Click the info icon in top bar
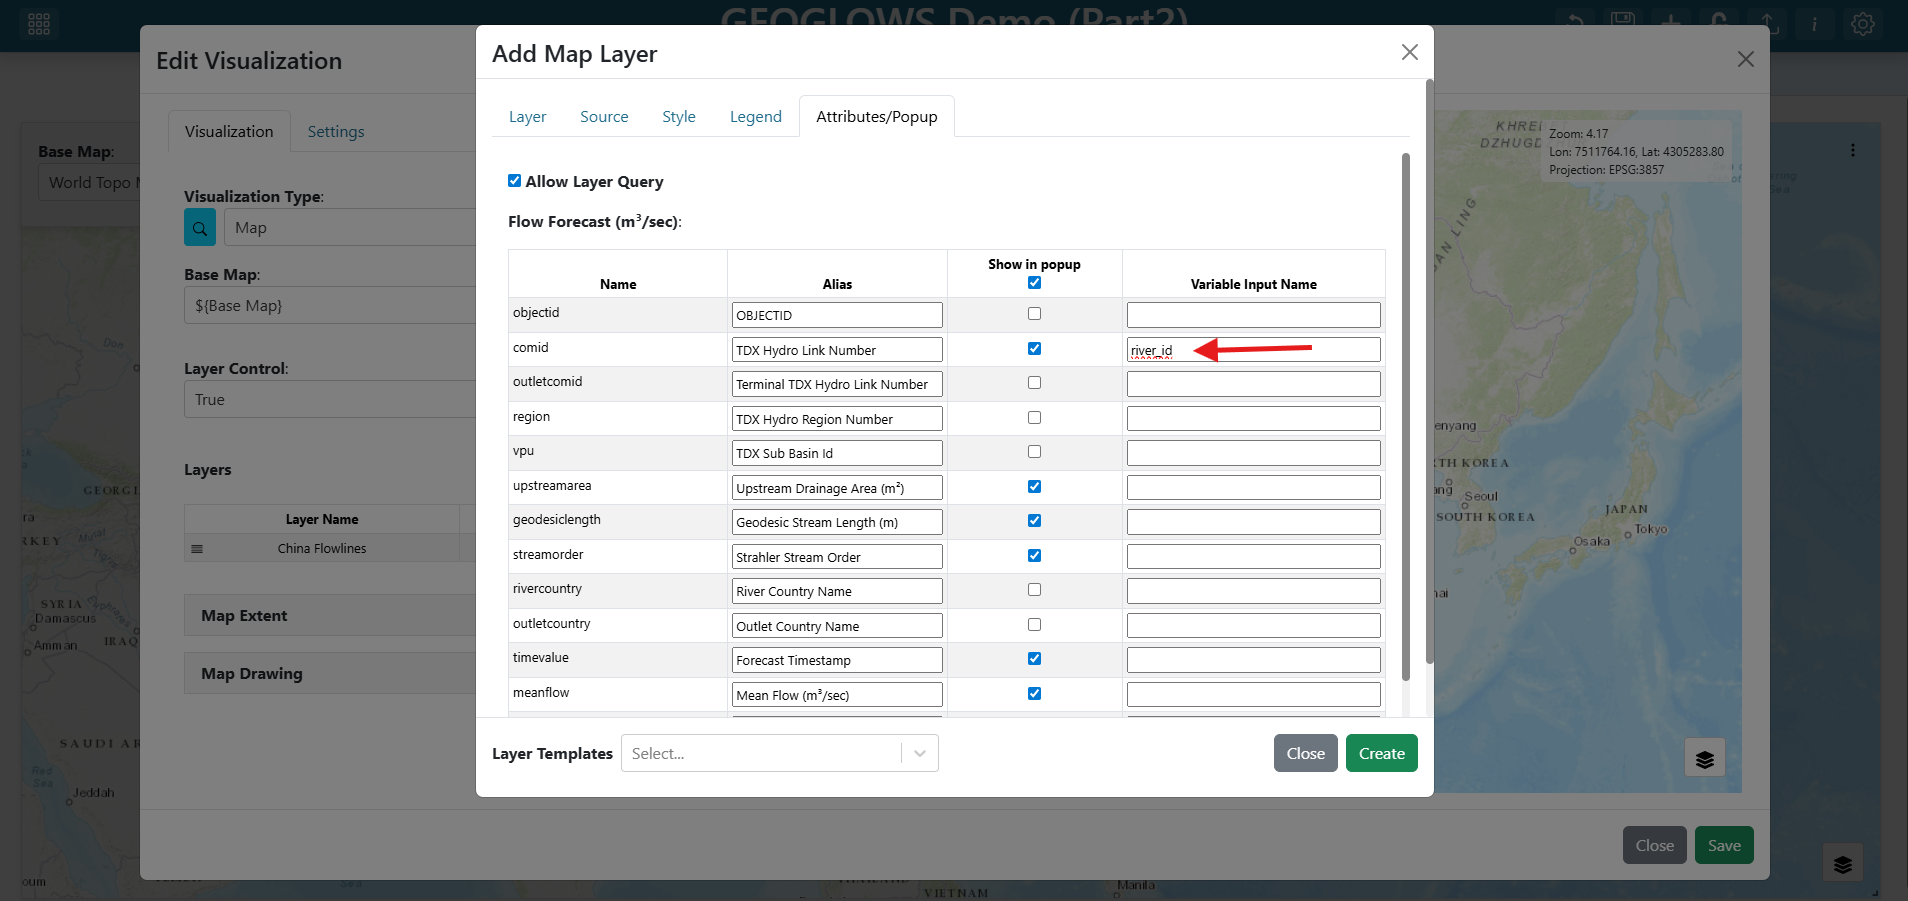Screen dimensions: 1908x901 tap(1814, 24)
